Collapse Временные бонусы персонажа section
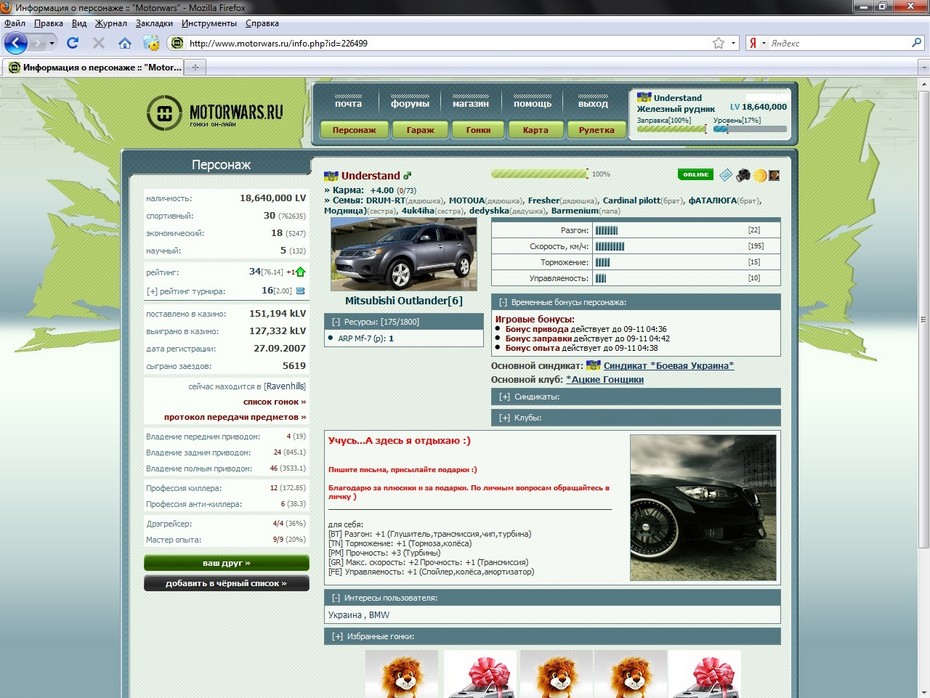The width and height of the screenshot is (930, 698). 503,302
